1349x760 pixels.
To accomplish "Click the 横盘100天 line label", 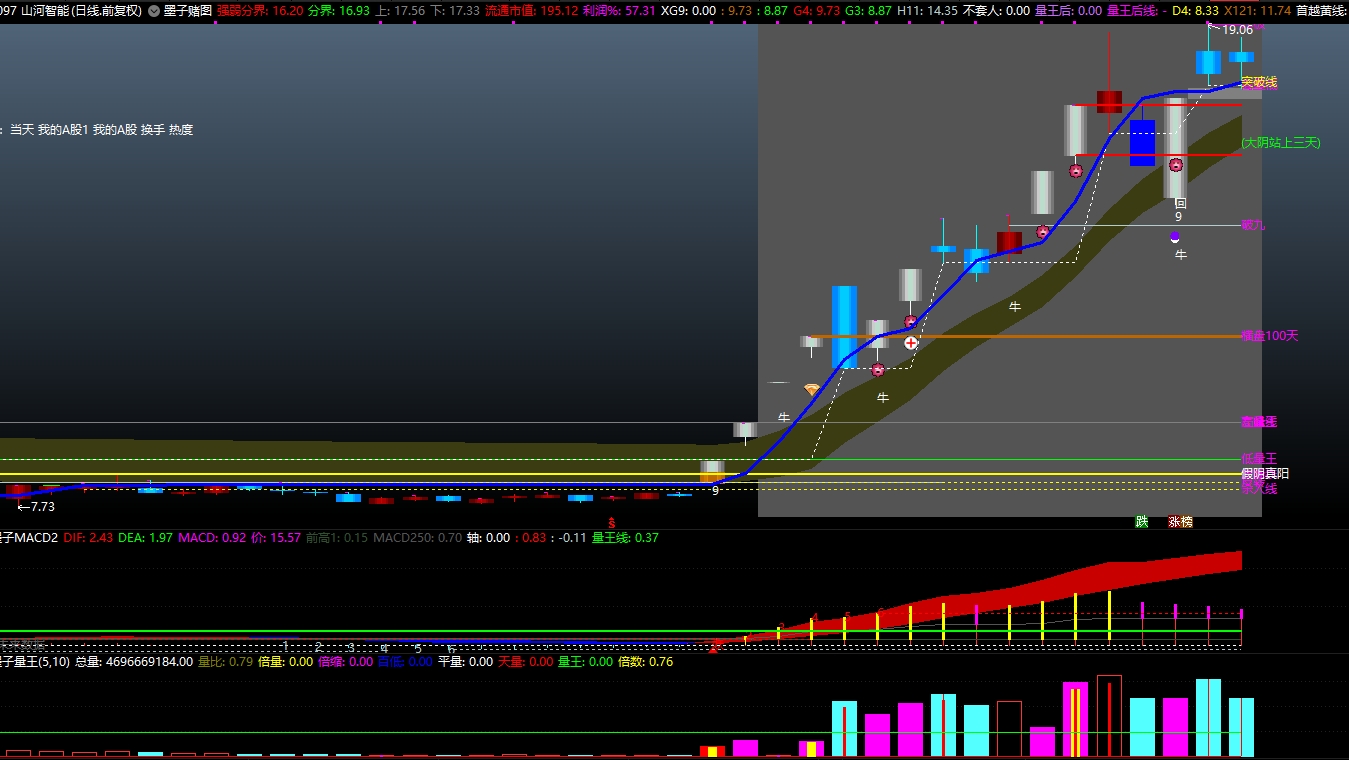I will (x=1269, y=336).
